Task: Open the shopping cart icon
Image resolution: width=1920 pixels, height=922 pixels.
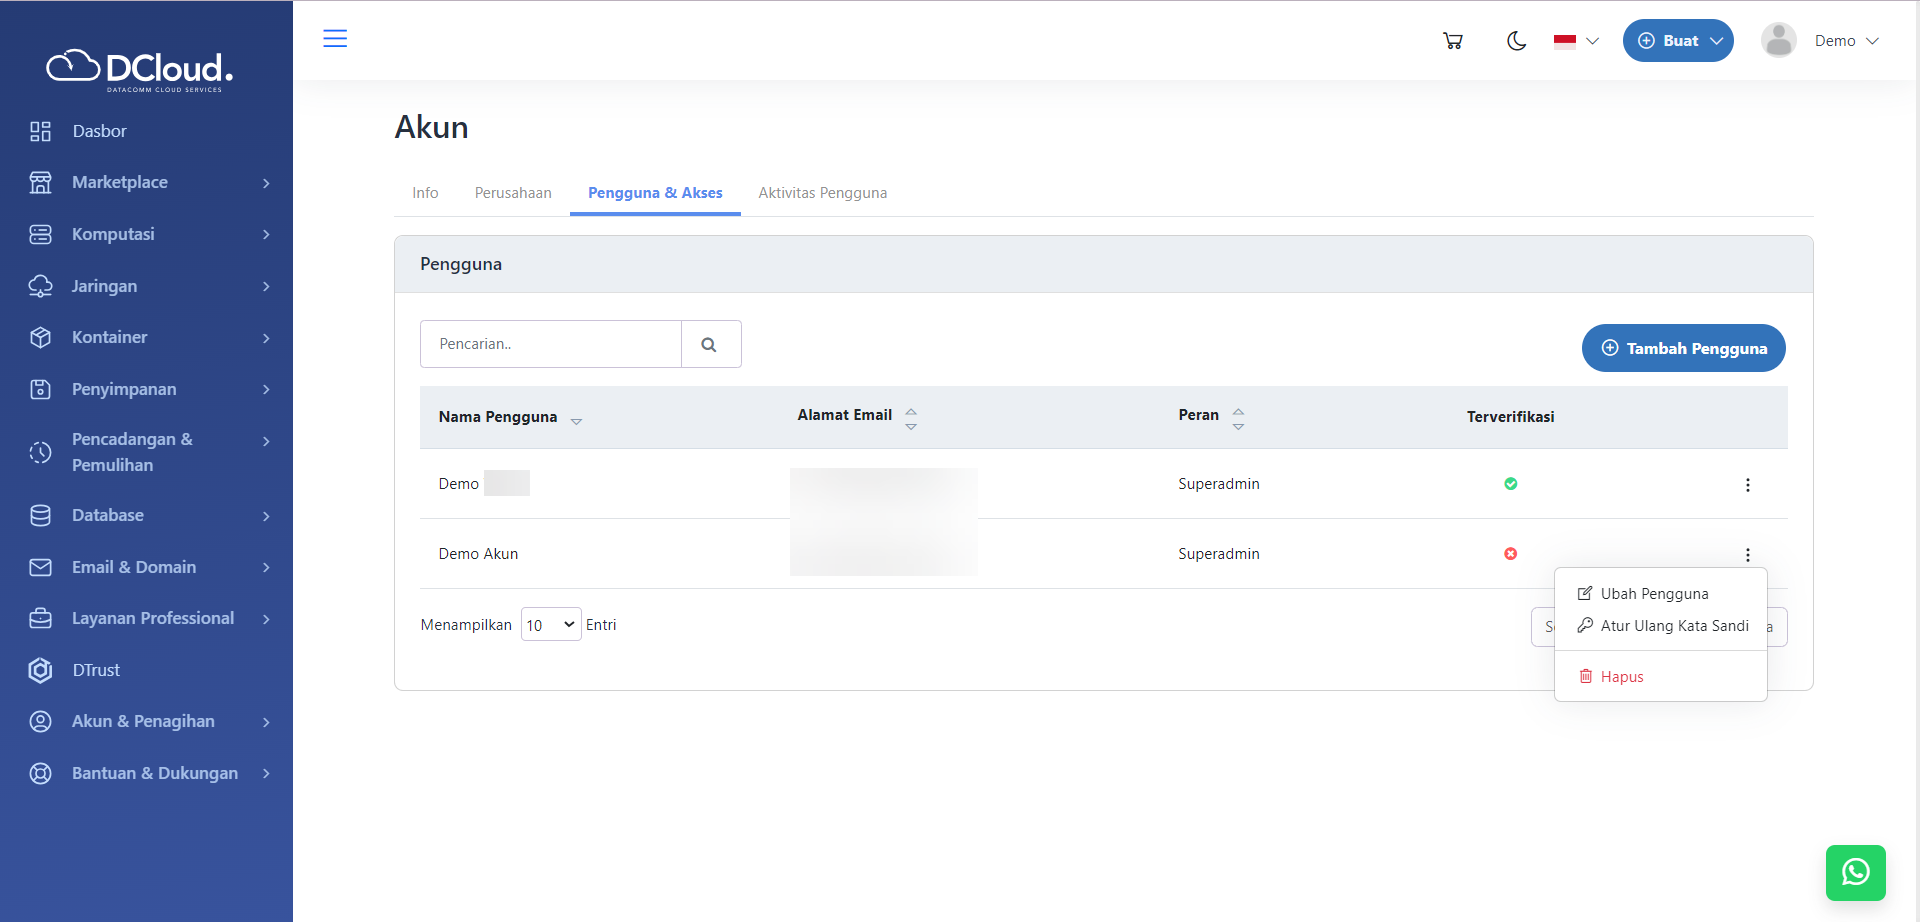Action: (1453, 41)
